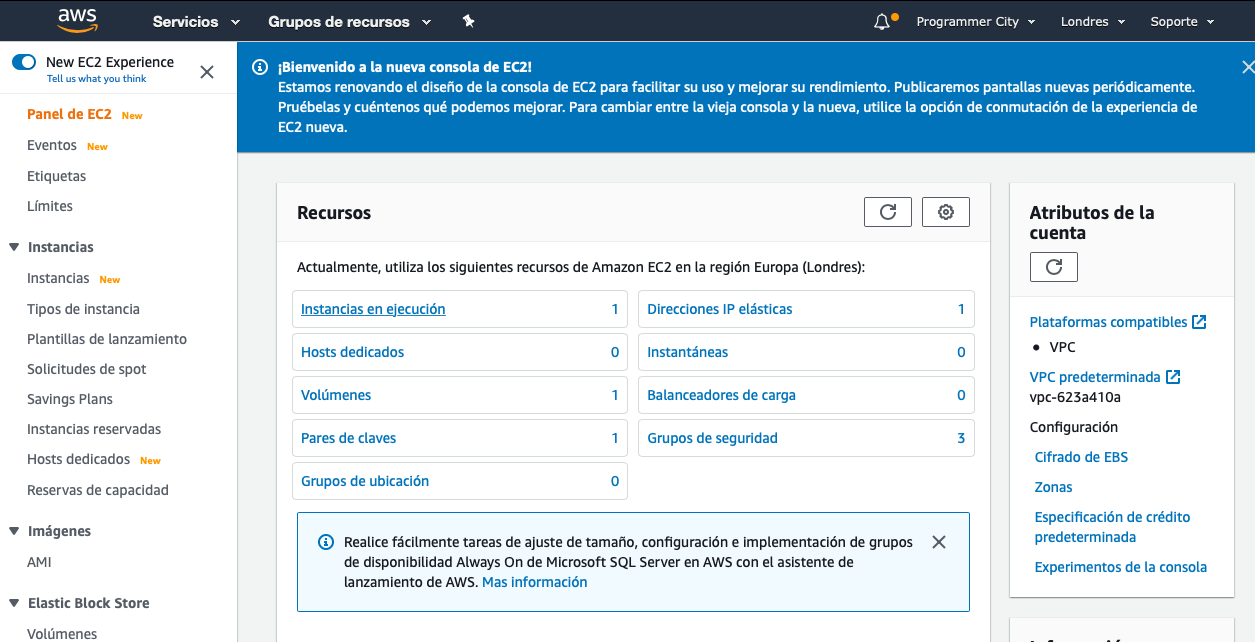Open Hosts dedicados resource card
The width and height of the screenshot is (1255, 642).
(x=460, y=352)
